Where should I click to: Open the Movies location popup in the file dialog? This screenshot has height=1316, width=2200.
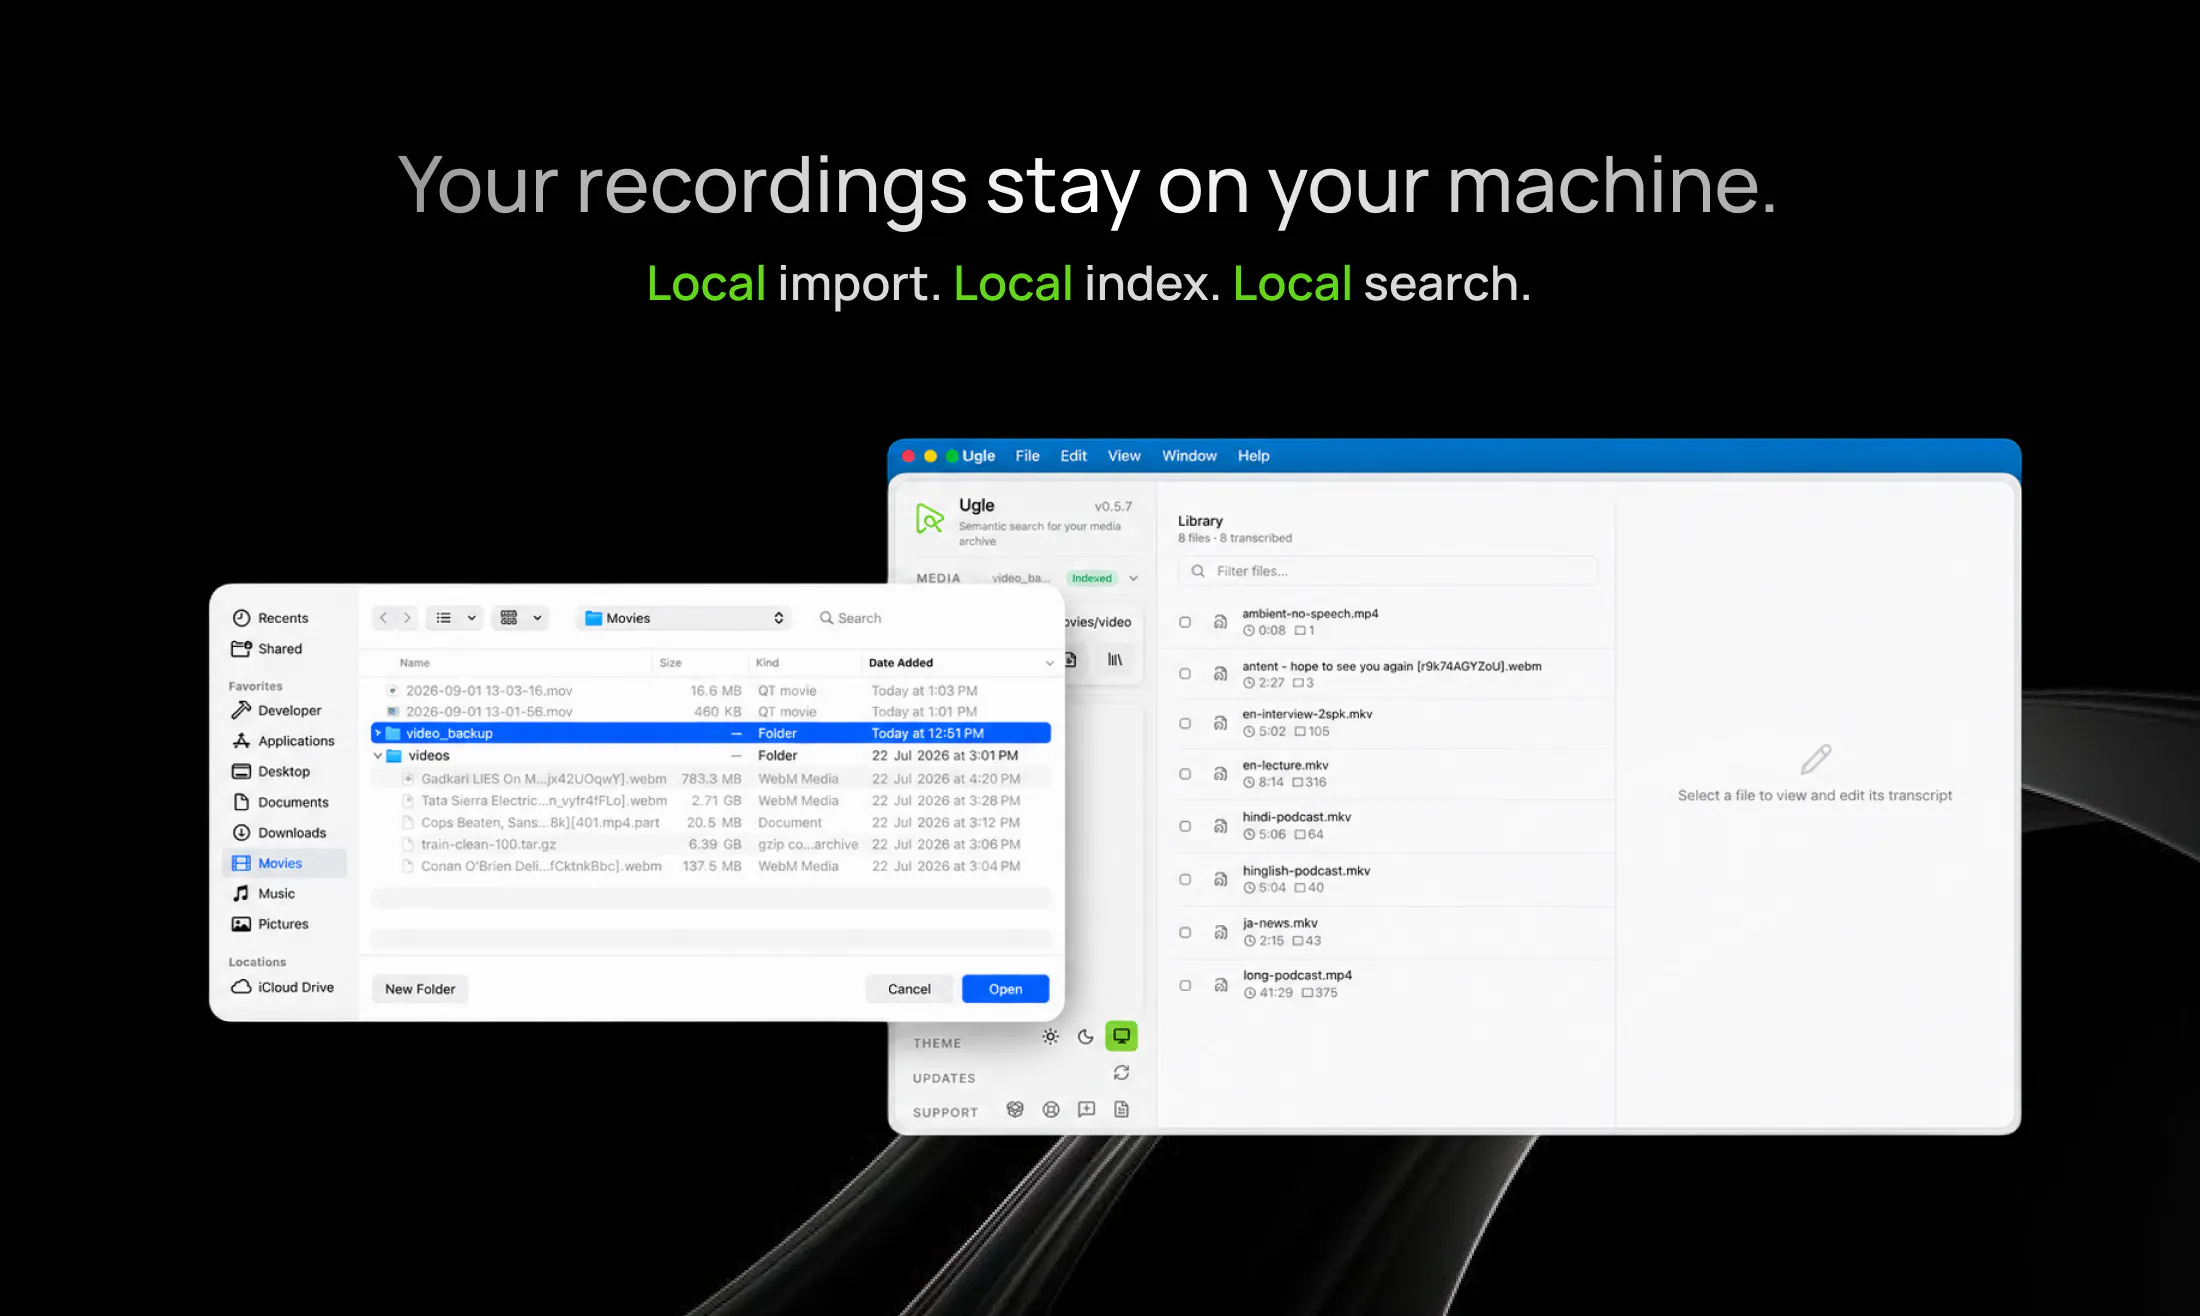[684, 618]
